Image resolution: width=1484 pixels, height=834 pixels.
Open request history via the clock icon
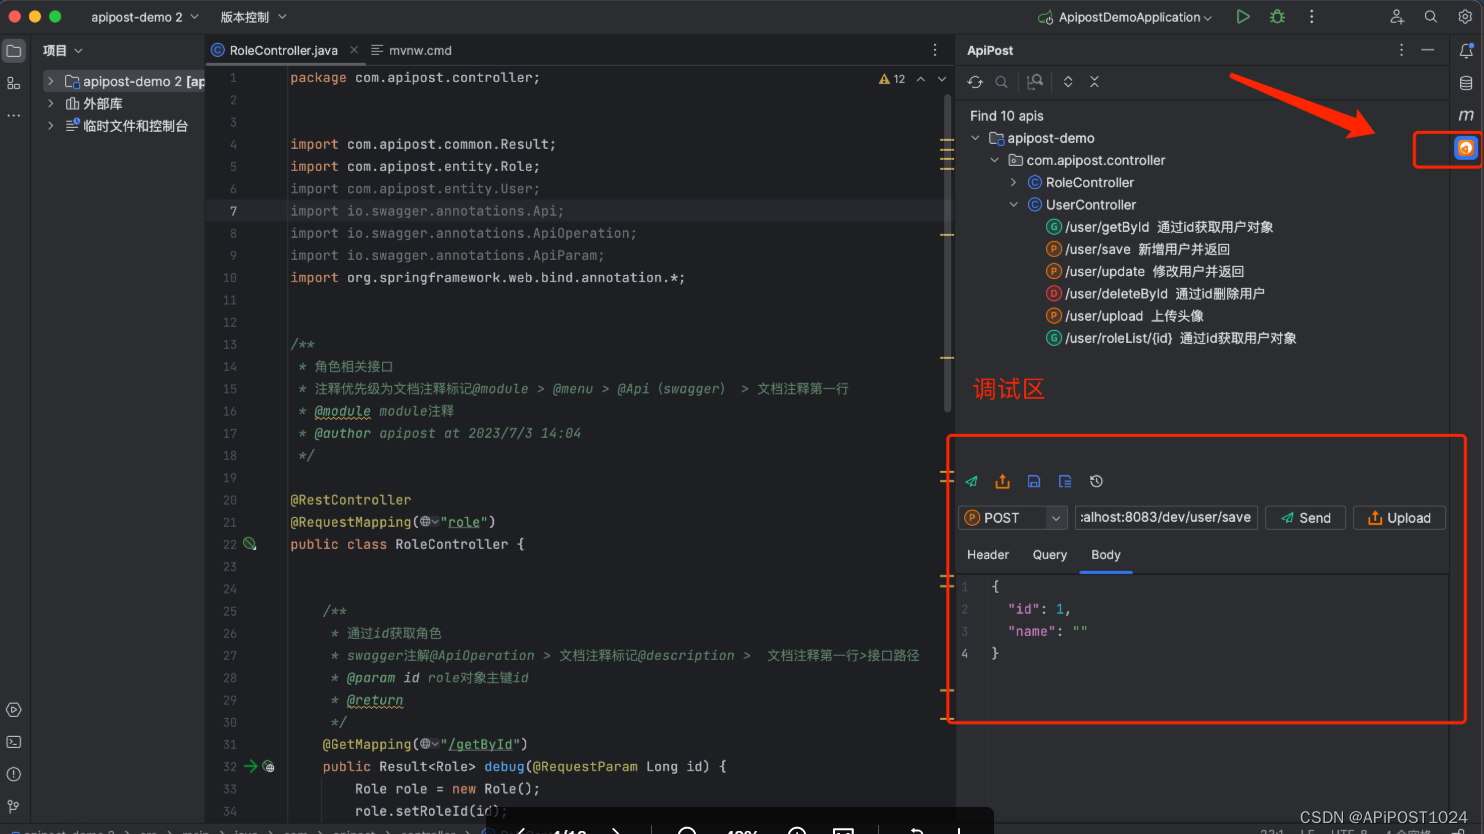click(x=1096, y=481)
